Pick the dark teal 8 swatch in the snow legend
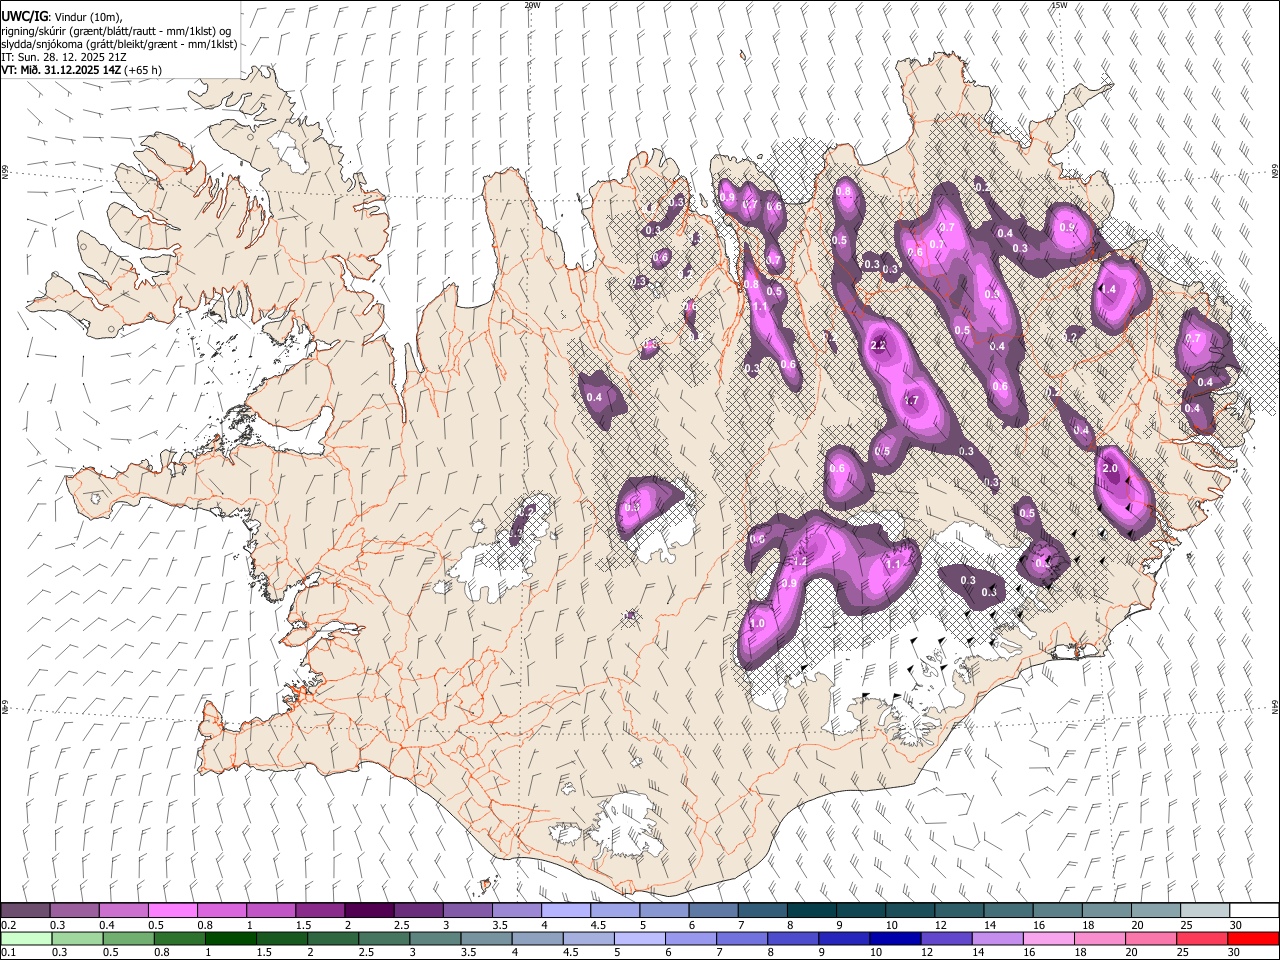This screenshot has height=960, width=1280. (x=812, y=910)
